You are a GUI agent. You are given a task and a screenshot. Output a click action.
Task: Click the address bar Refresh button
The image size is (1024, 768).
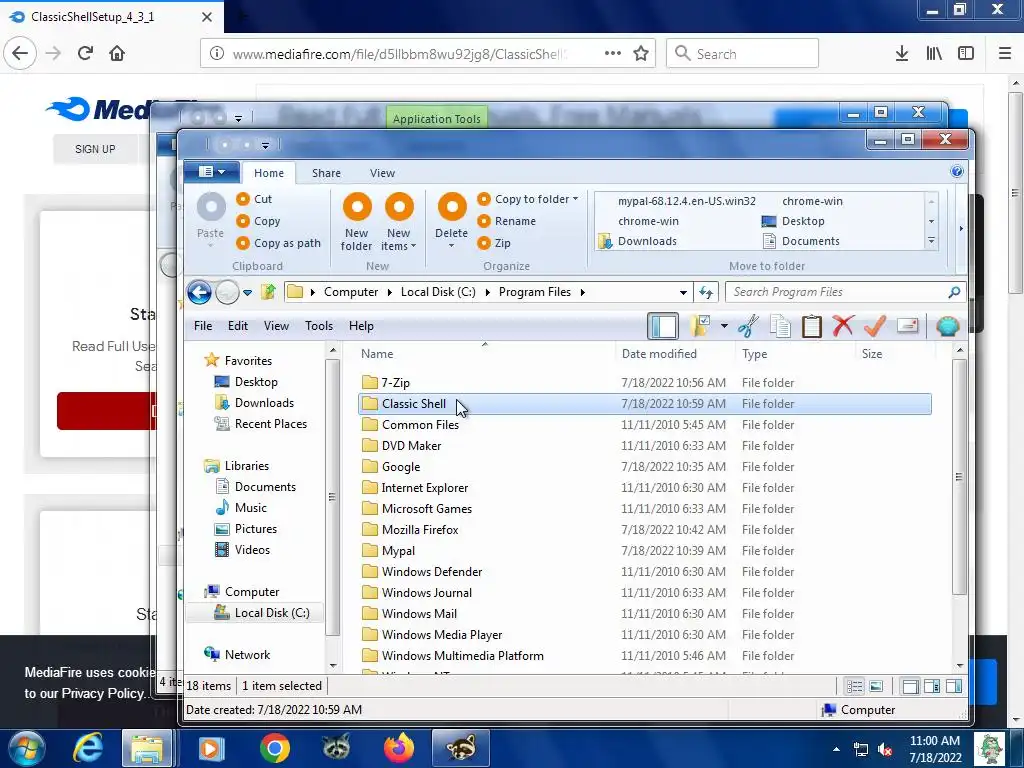pos(706,292)
